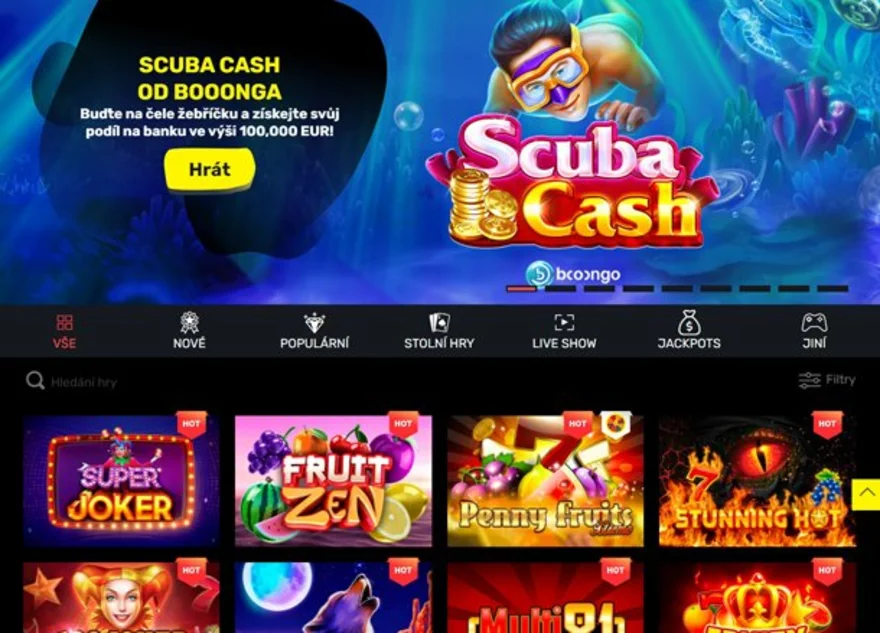The width and height of the screenshot is (880, 633).
Task: Open STOLNÍ HRY cards icon
Action: [x=439, y=323]
